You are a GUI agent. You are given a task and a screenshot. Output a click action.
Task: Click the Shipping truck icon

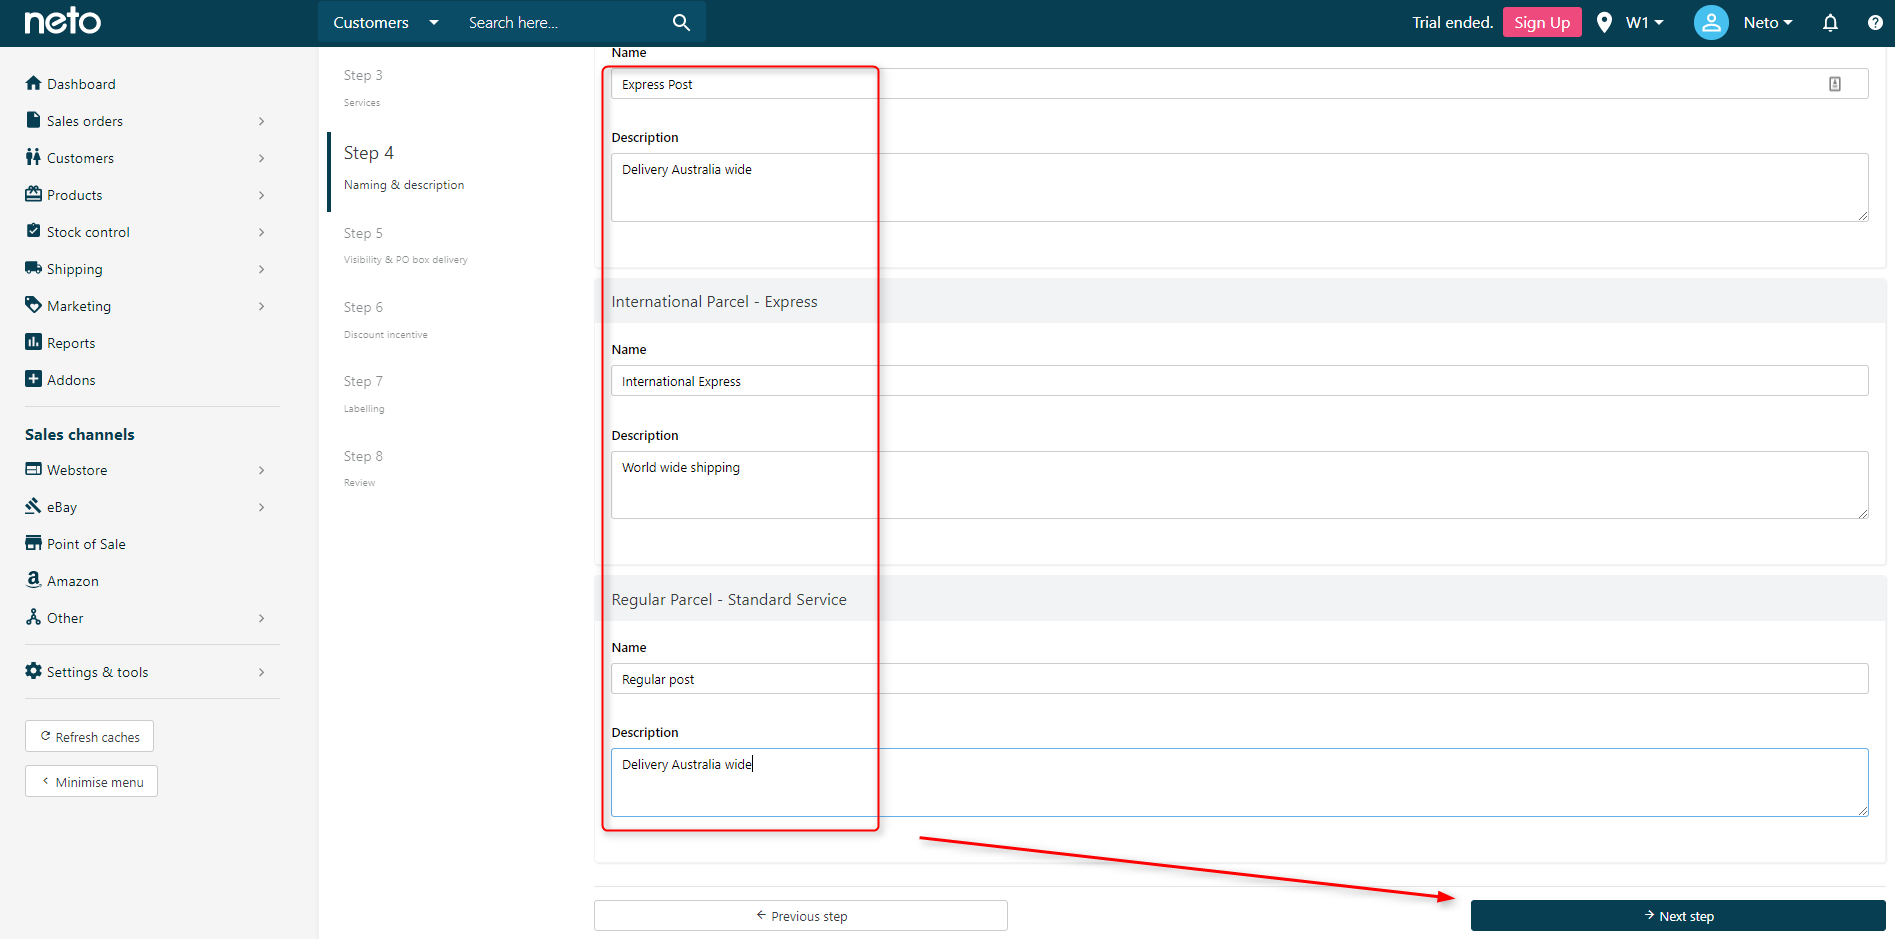coord(33,268)
